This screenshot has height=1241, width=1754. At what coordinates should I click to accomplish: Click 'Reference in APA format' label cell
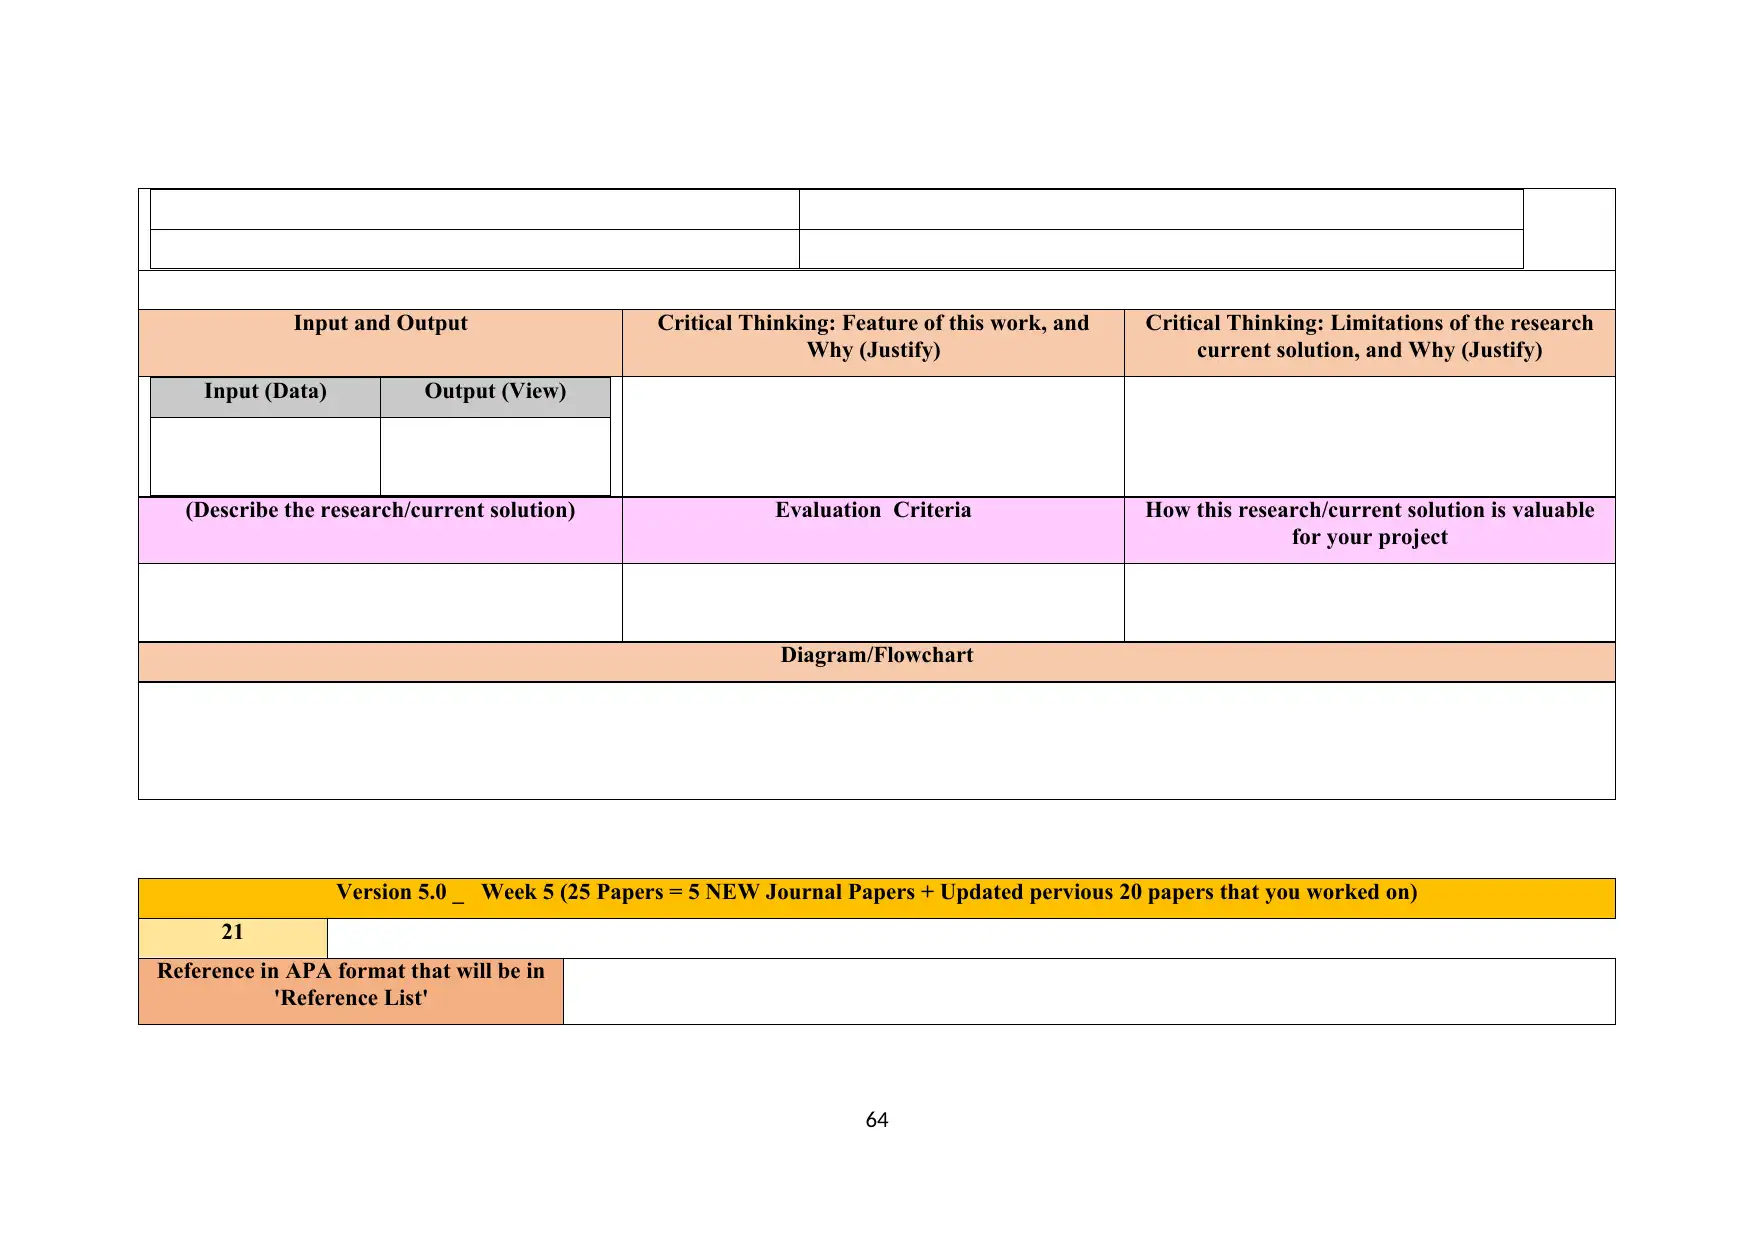351,991
